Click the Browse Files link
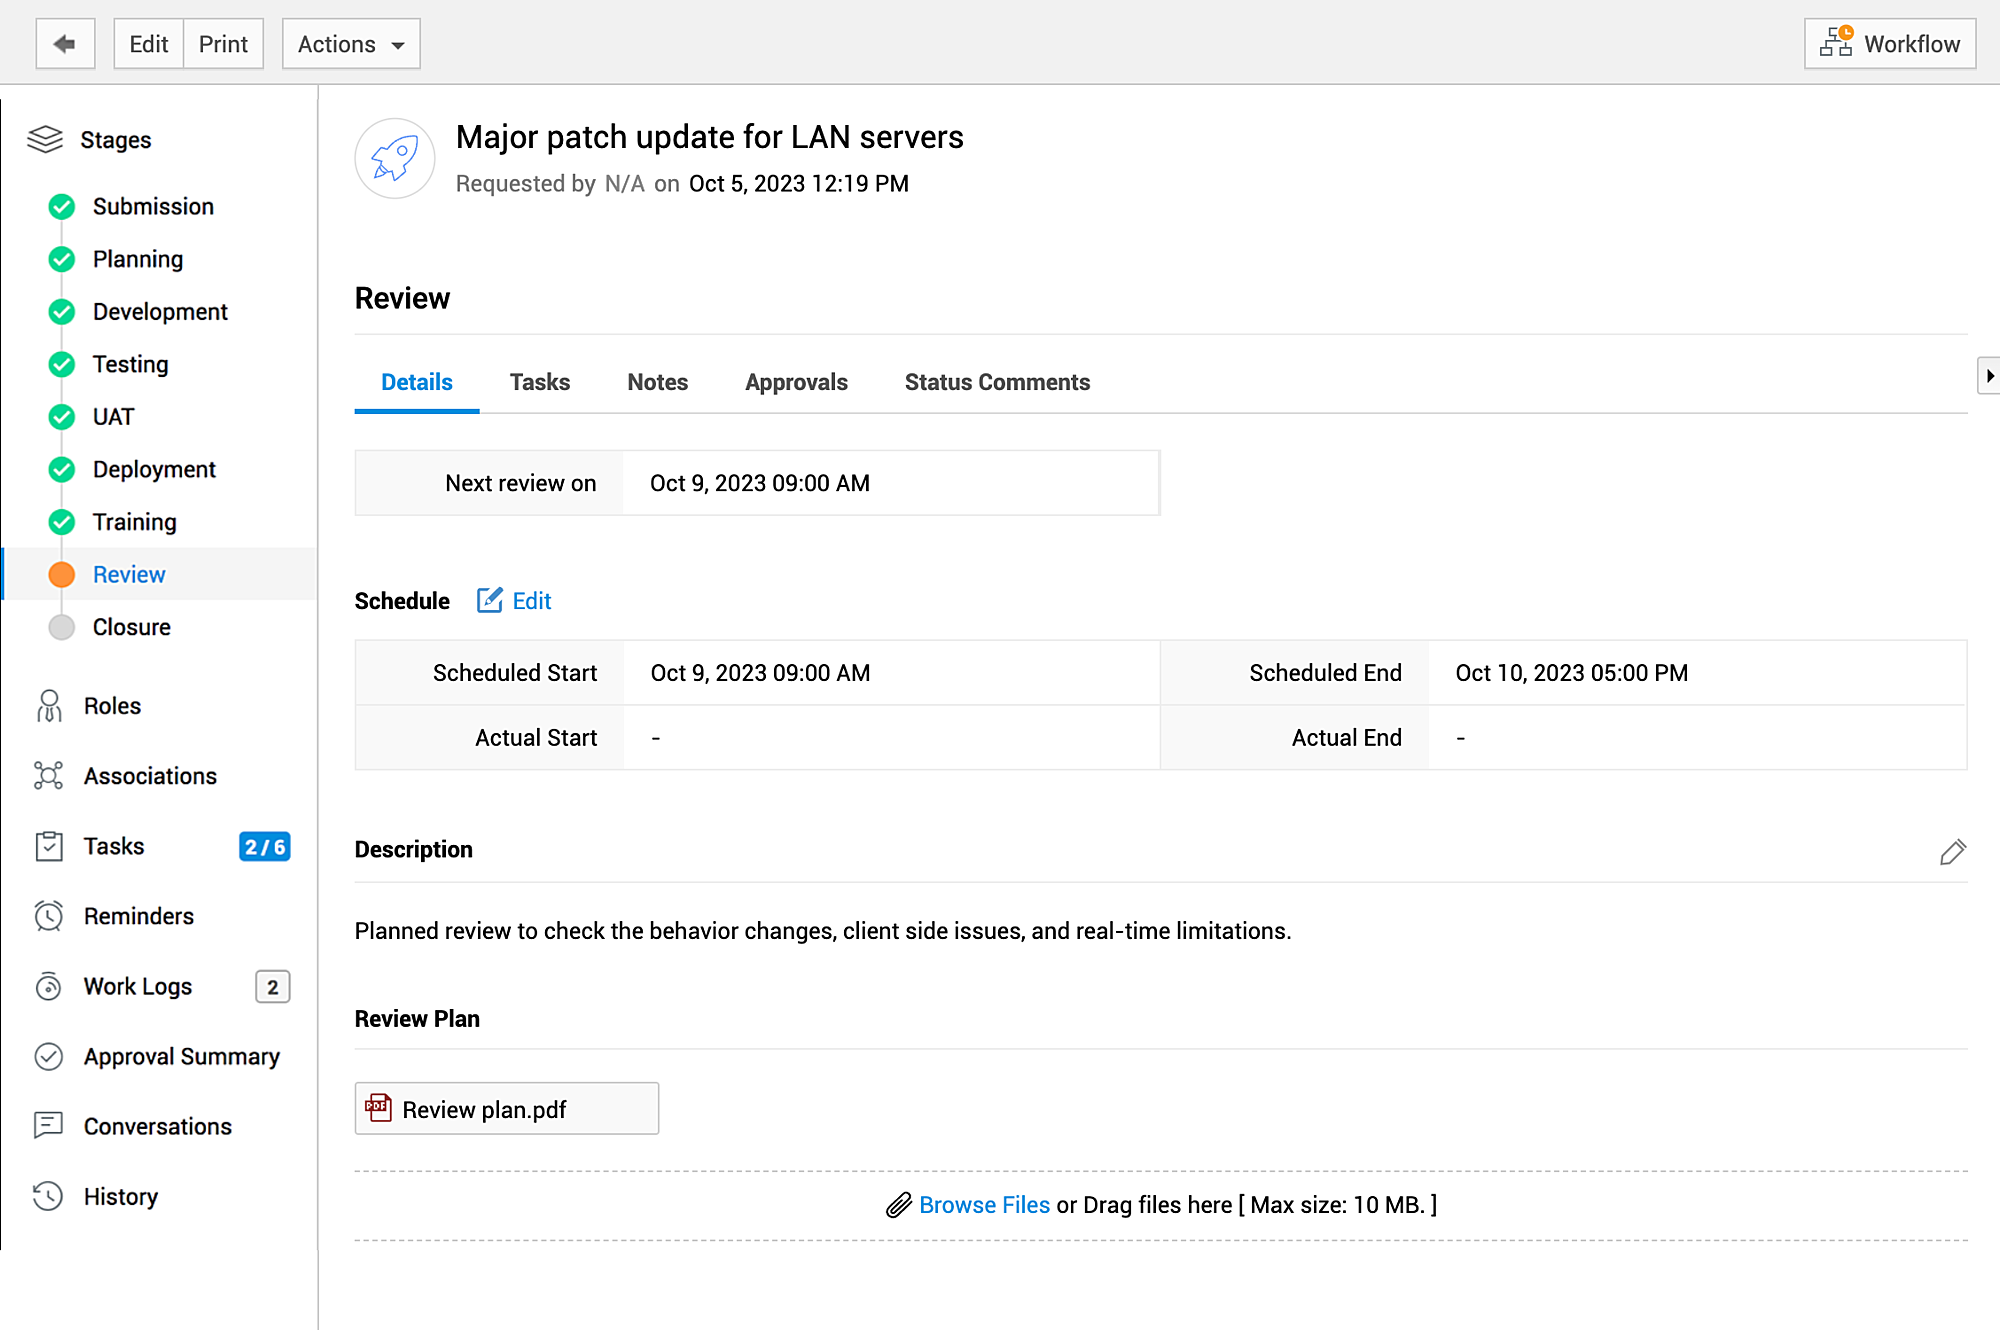This screenshot has height=1330, width=2000. [984, 1205]
